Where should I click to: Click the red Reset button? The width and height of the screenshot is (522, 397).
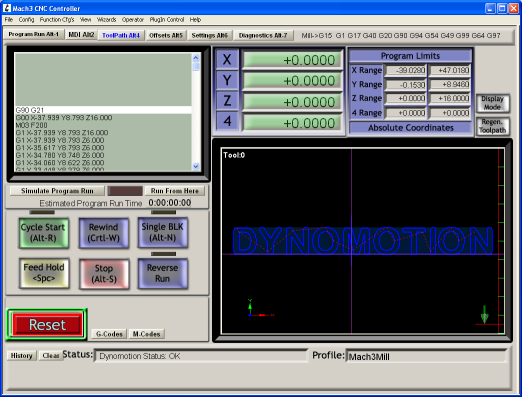47,325
